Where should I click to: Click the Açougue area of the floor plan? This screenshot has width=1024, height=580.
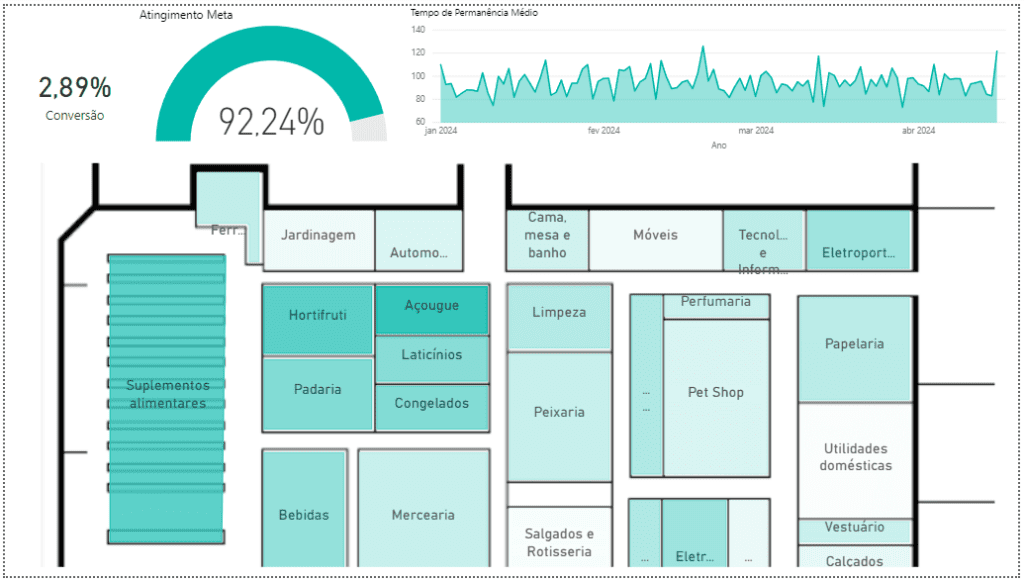432,310
